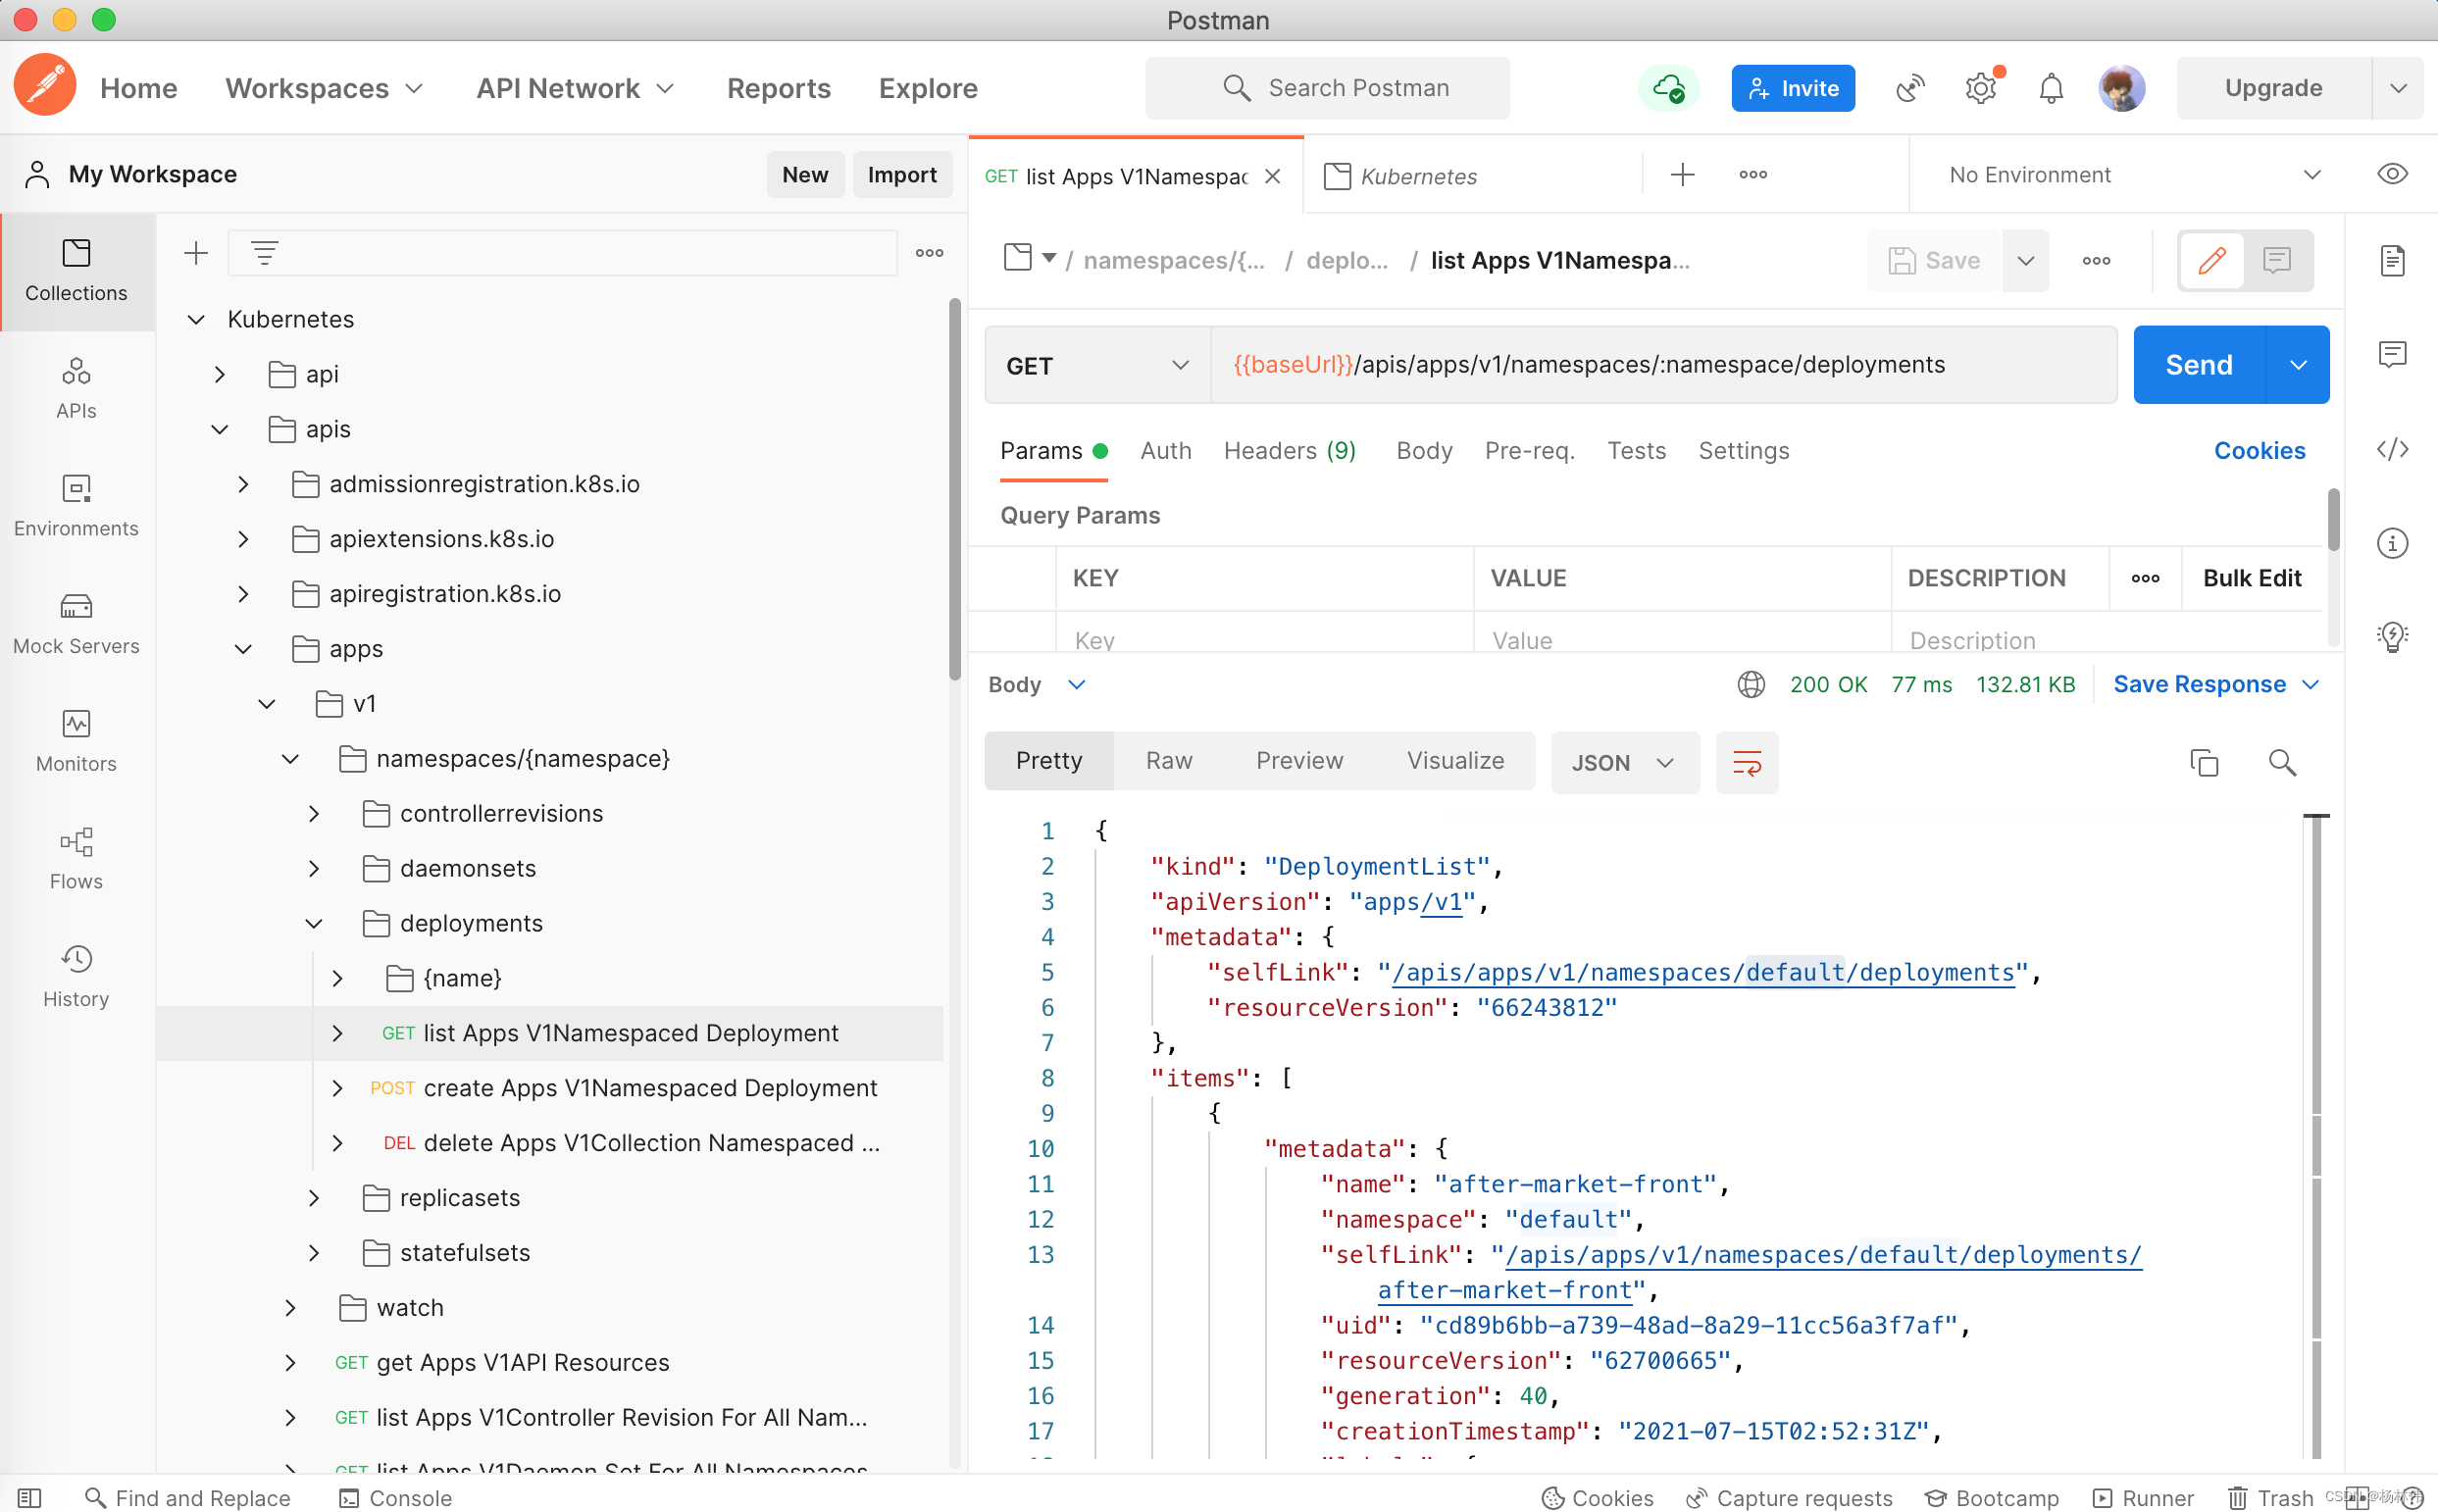Open the Send button dropdown arrow
The height and width of the screenshot is (1512, 2438).
(2297, 365)
